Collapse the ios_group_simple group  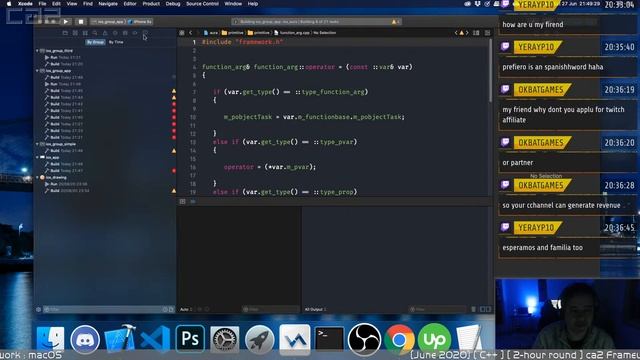[x=37, y=144]
